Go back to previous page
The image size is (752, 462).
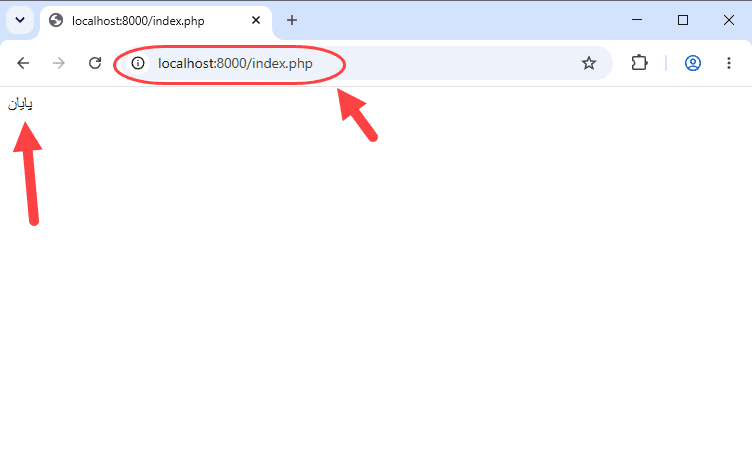(23, 63)
